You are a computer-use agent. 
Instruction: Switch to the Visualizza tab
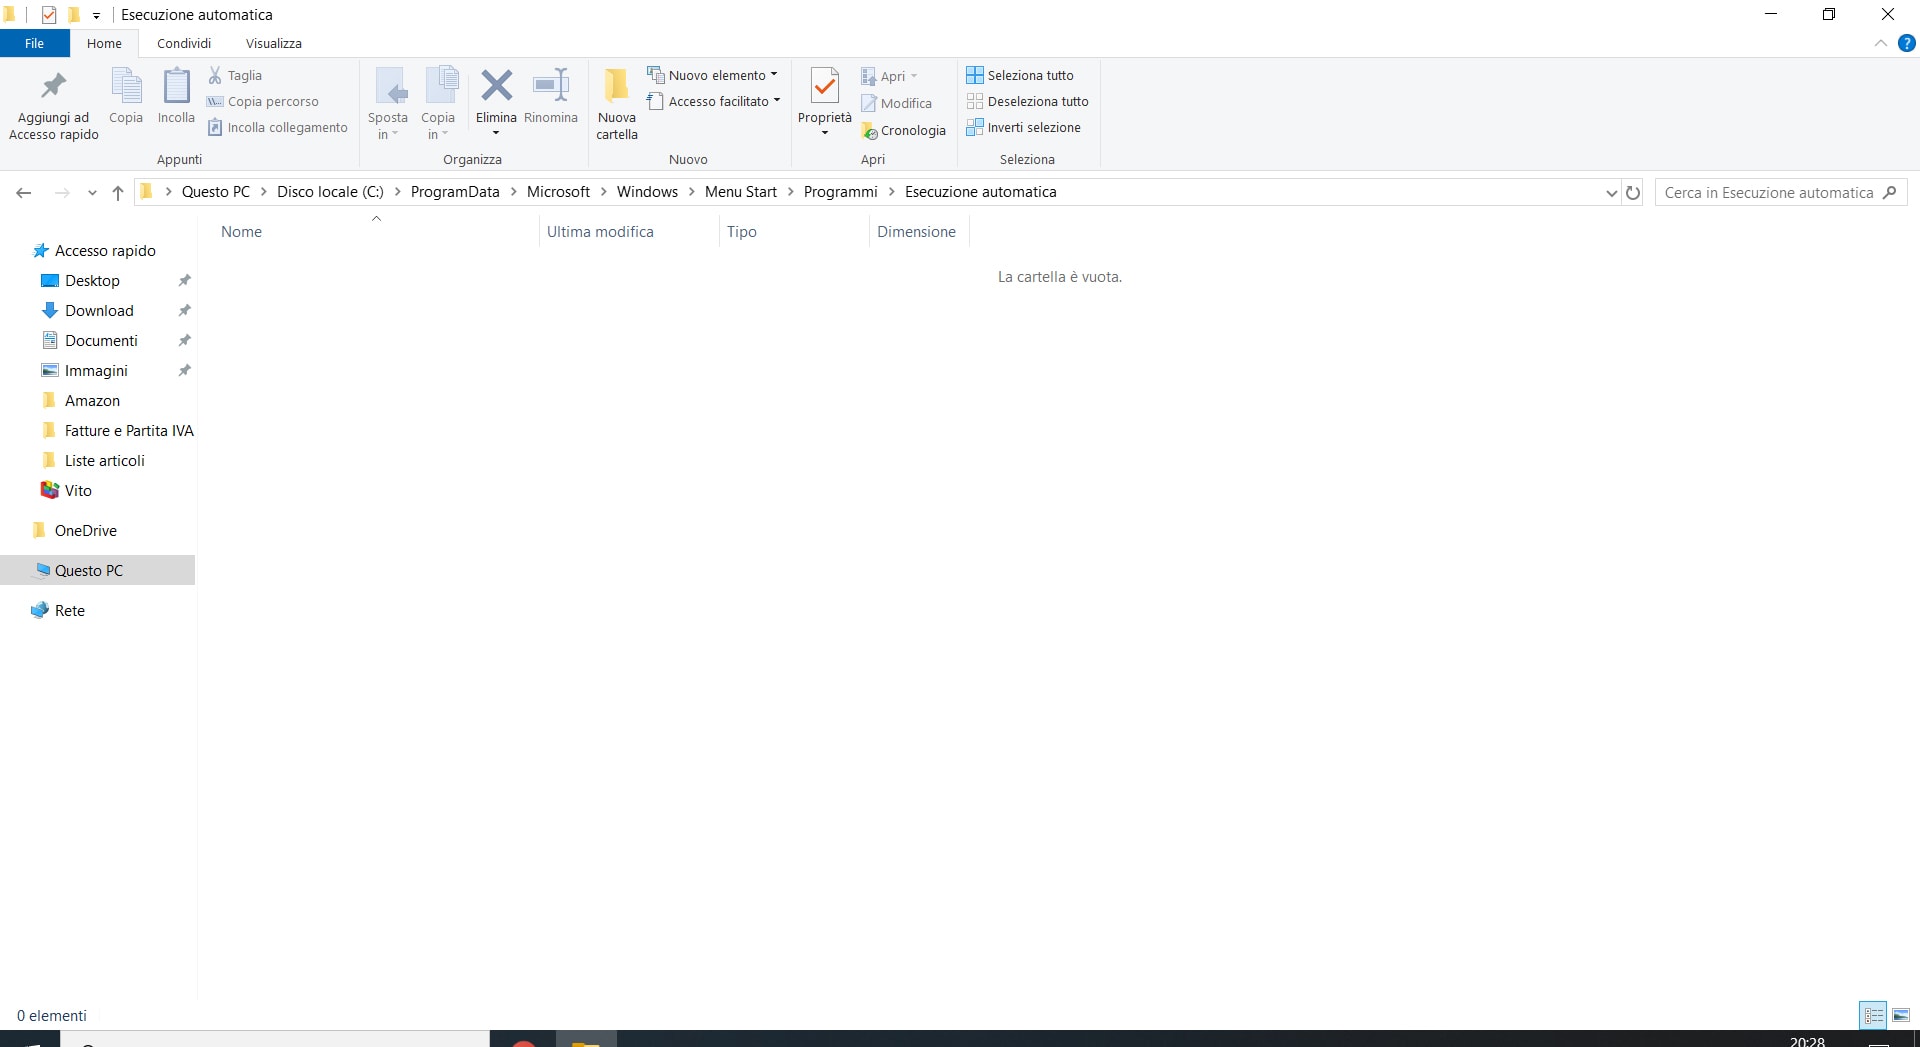click(x=273, y=43)
